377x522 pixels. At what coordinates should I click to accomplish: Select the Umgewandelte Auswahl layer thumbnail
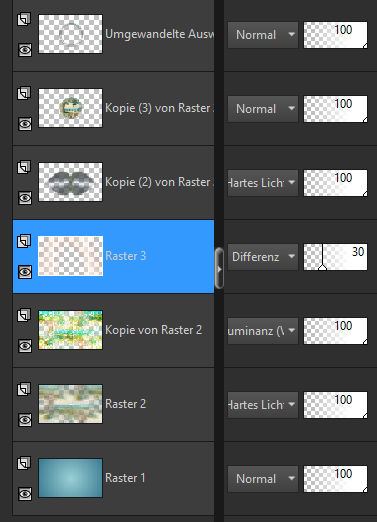pyautogui.click(x=70, y=34)
